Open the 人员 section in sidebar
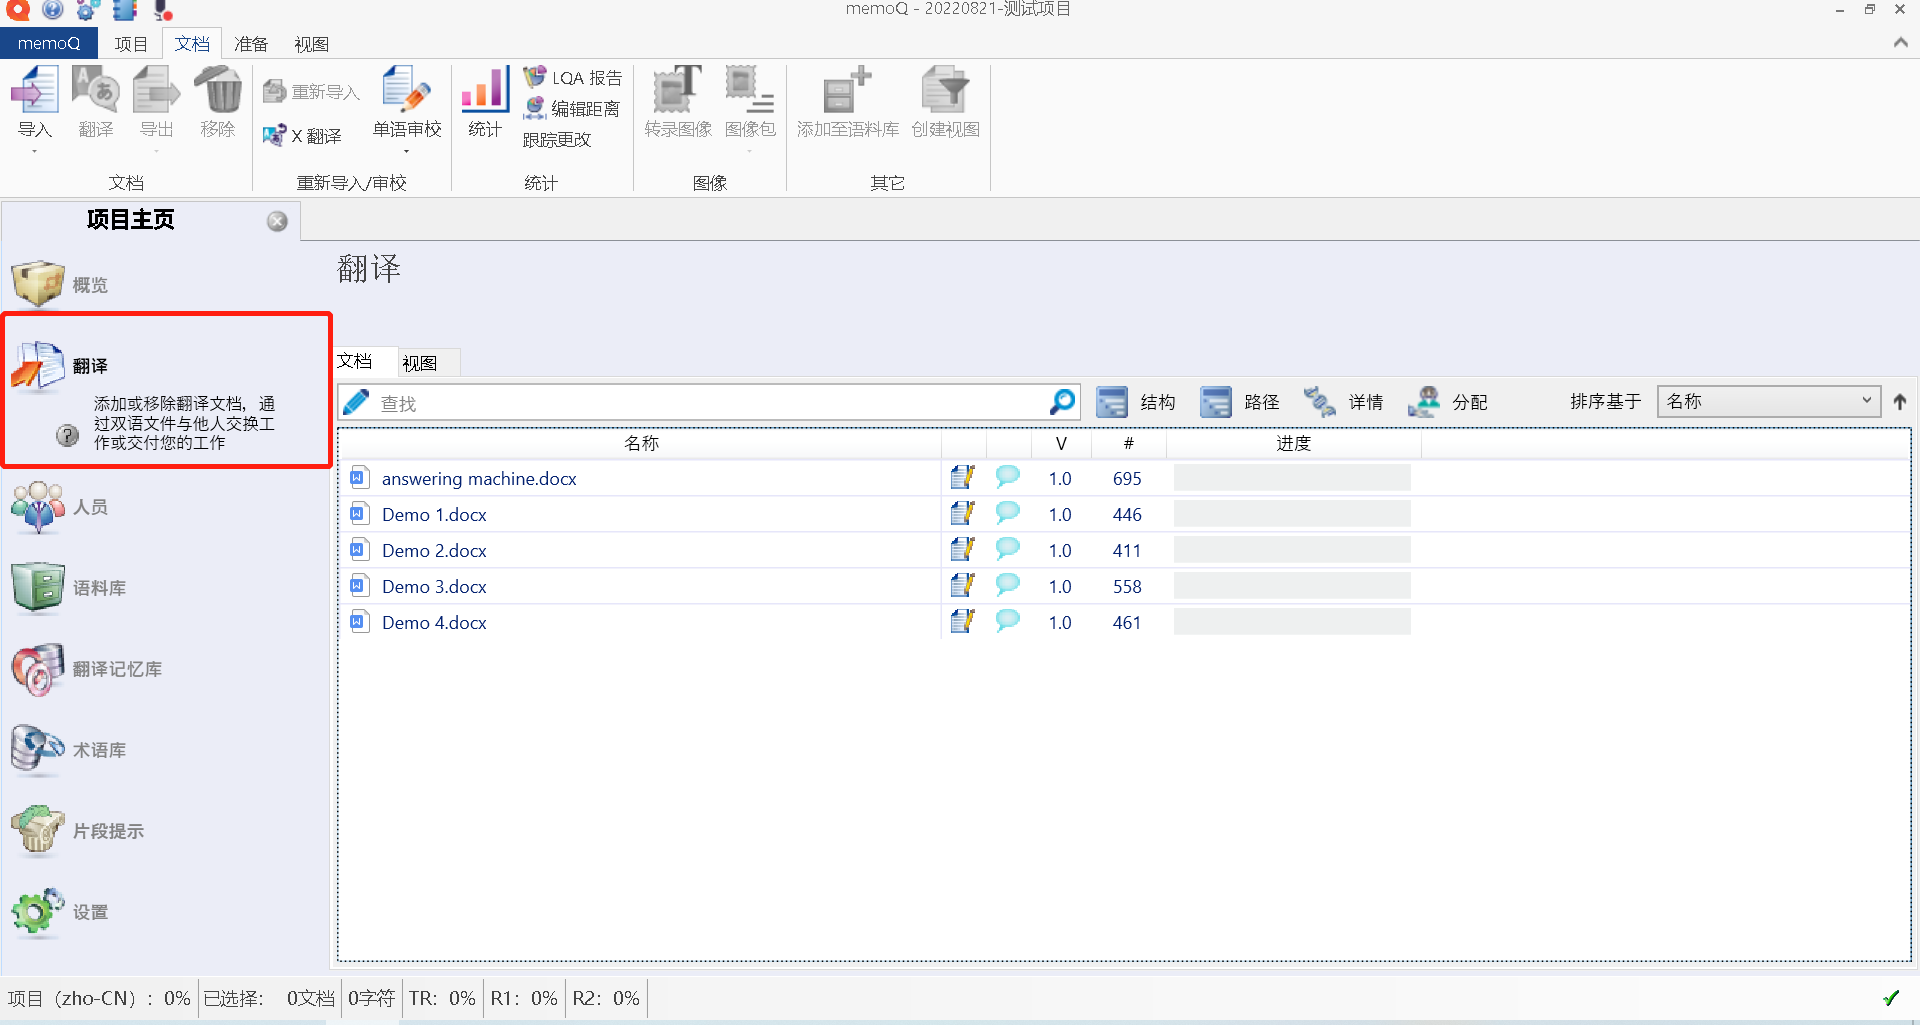This screenshot has width=1920, height=1025. pyautogui.click(x=60, y=507)
